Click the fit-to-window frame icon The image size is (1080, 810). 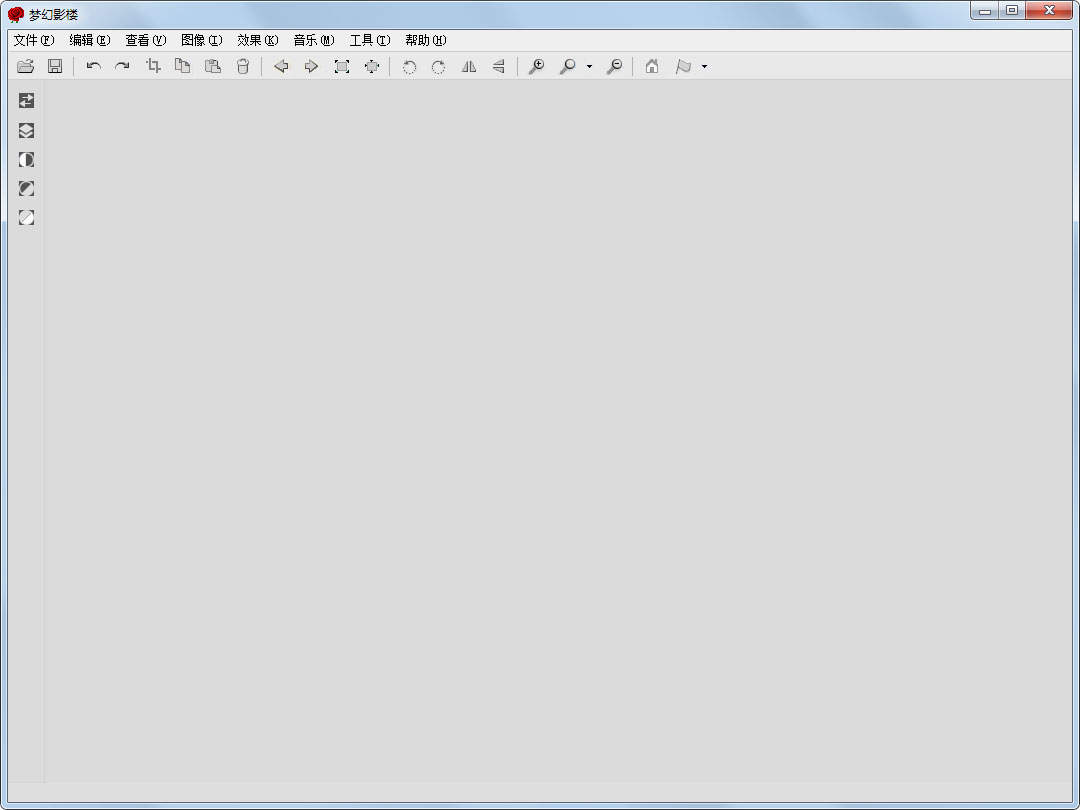coord(341,66)
